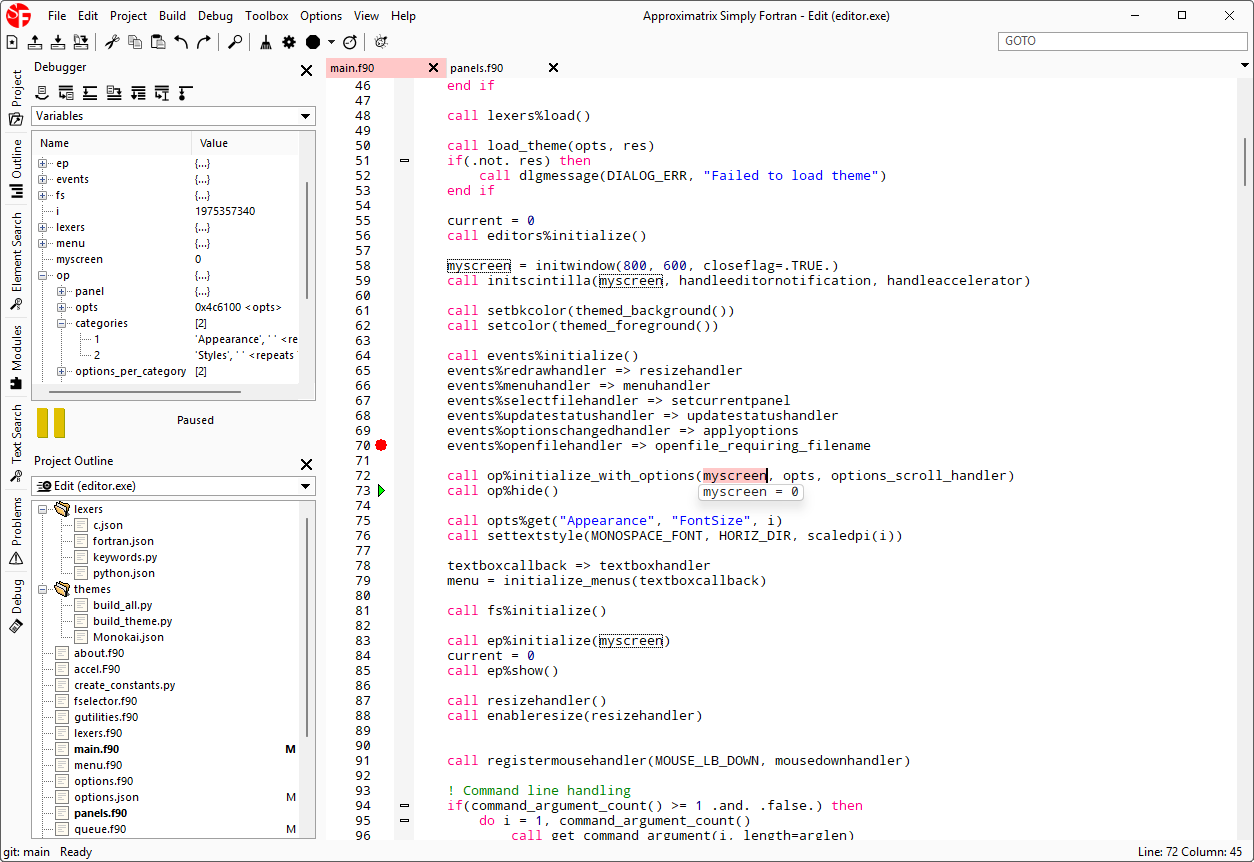The image size is (1254, 862).
Task: Paste using the clipboard toolbar icon
Action: tap(158, 42)
